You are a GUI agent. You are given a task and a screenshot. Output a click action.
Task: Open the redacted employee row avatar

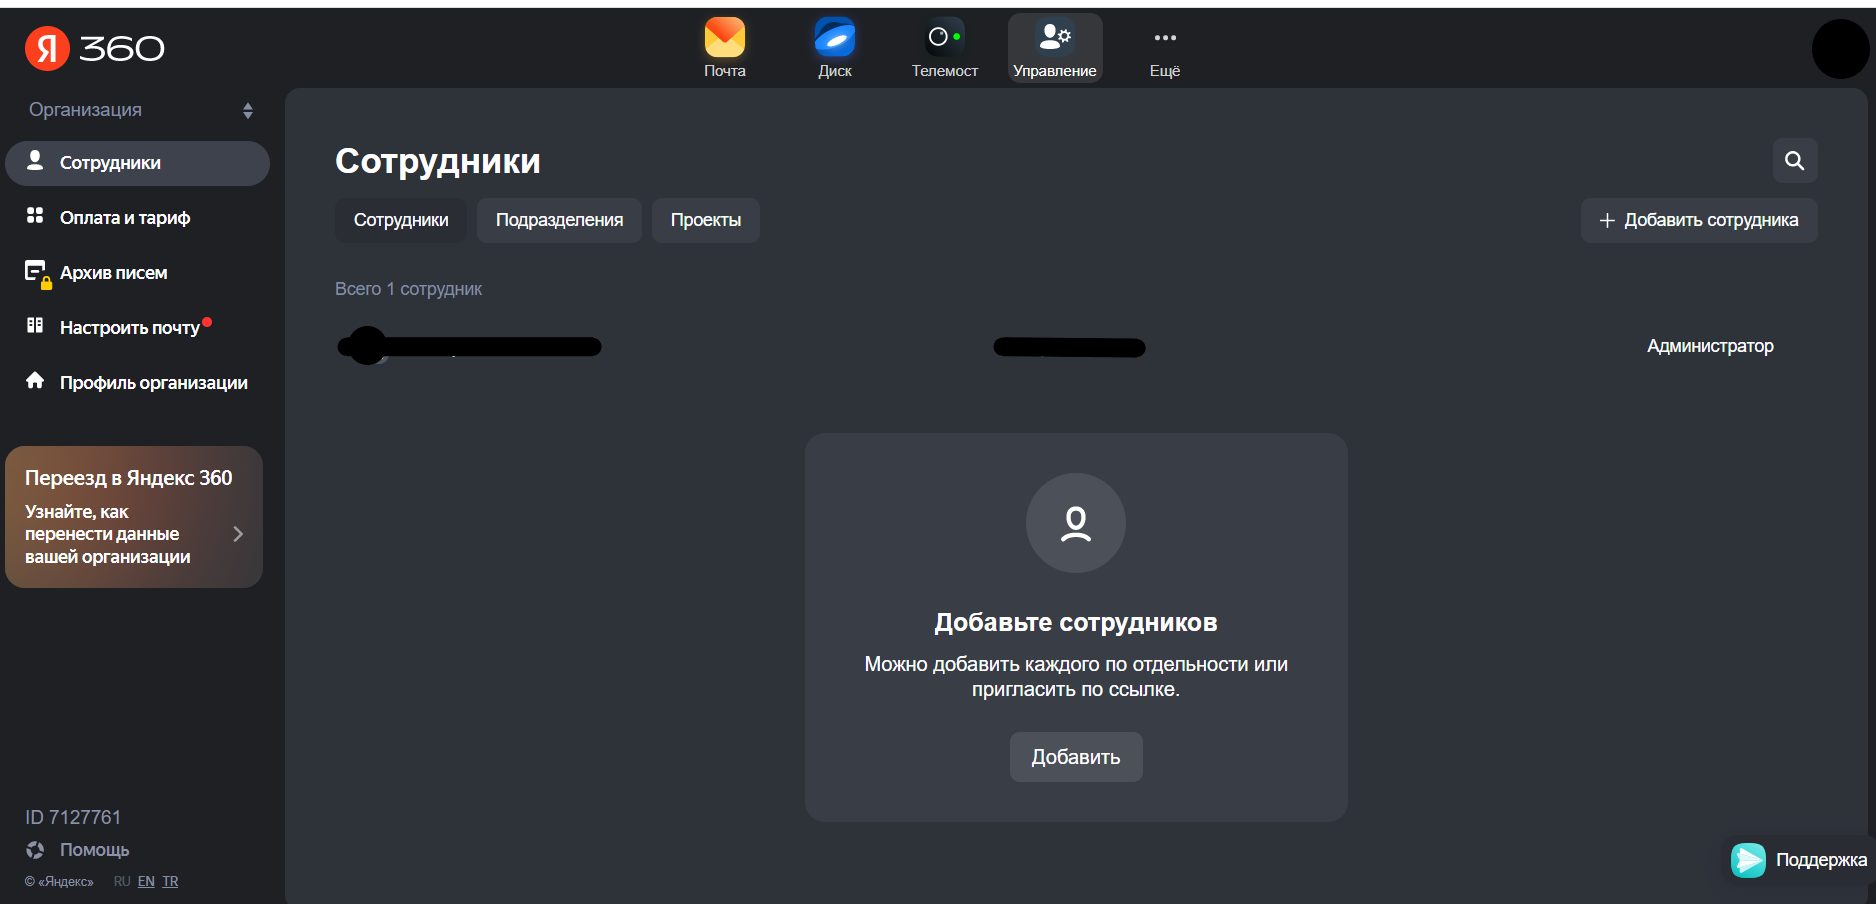(x=368, y=346)
